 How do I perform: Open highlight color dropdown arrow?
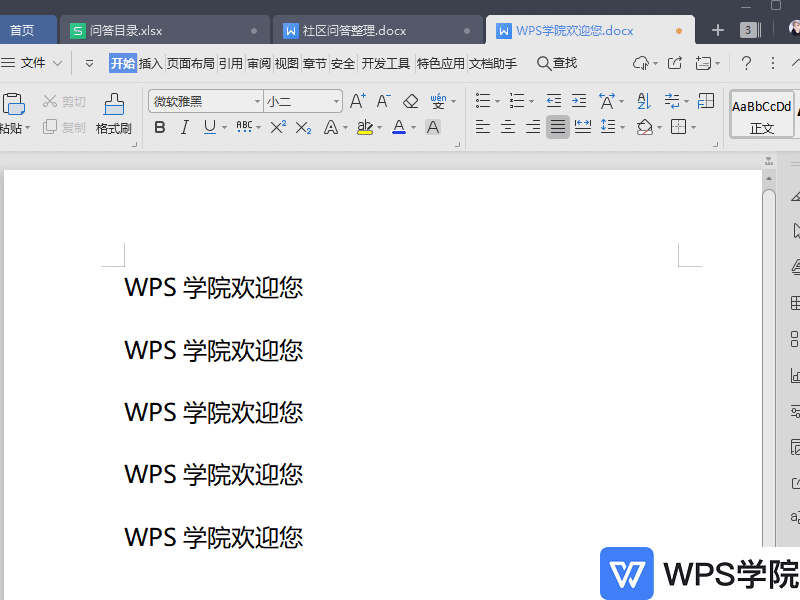click(x=380, y=128)
